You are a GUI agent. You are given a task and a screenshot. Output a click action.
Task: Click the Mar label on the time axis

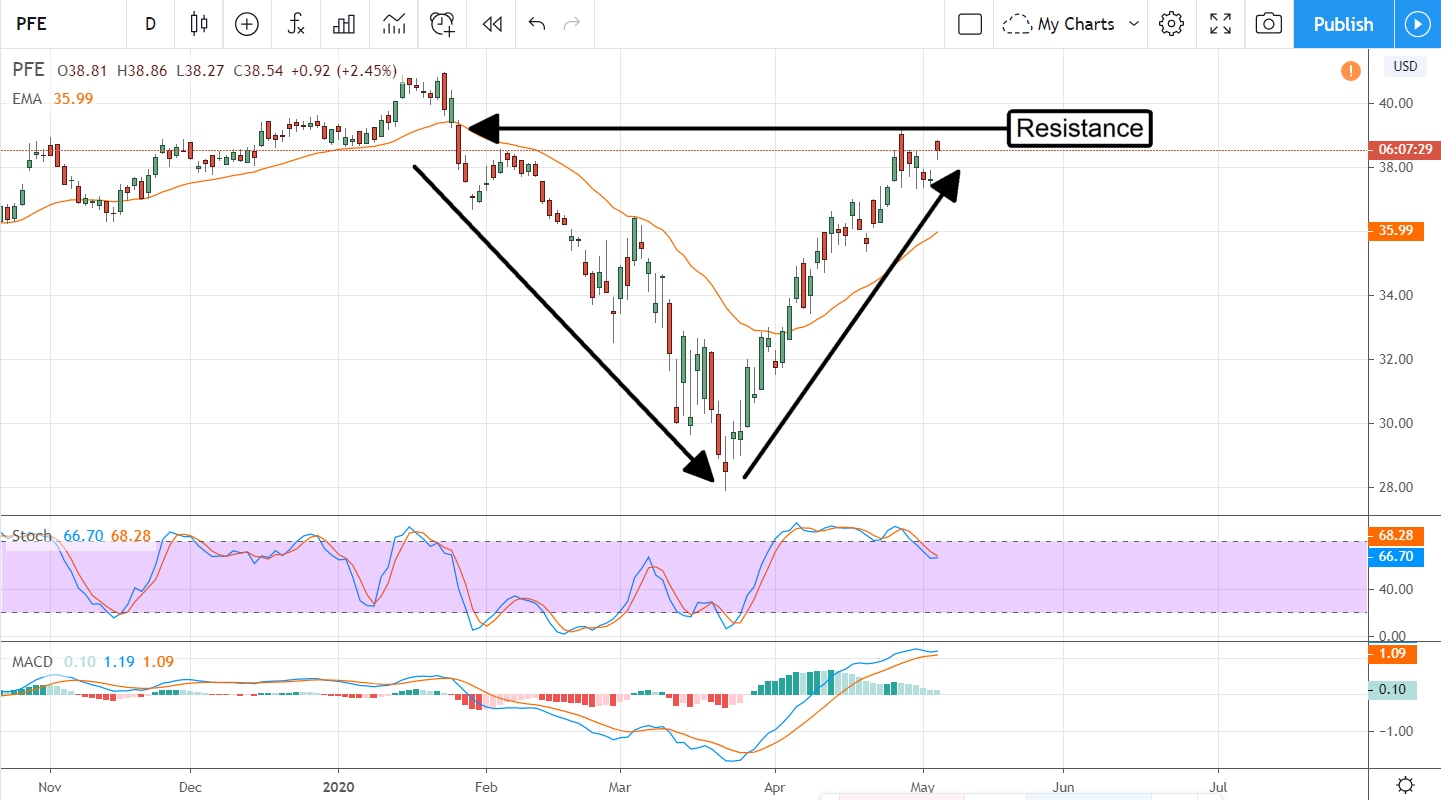tap(619, 787)
